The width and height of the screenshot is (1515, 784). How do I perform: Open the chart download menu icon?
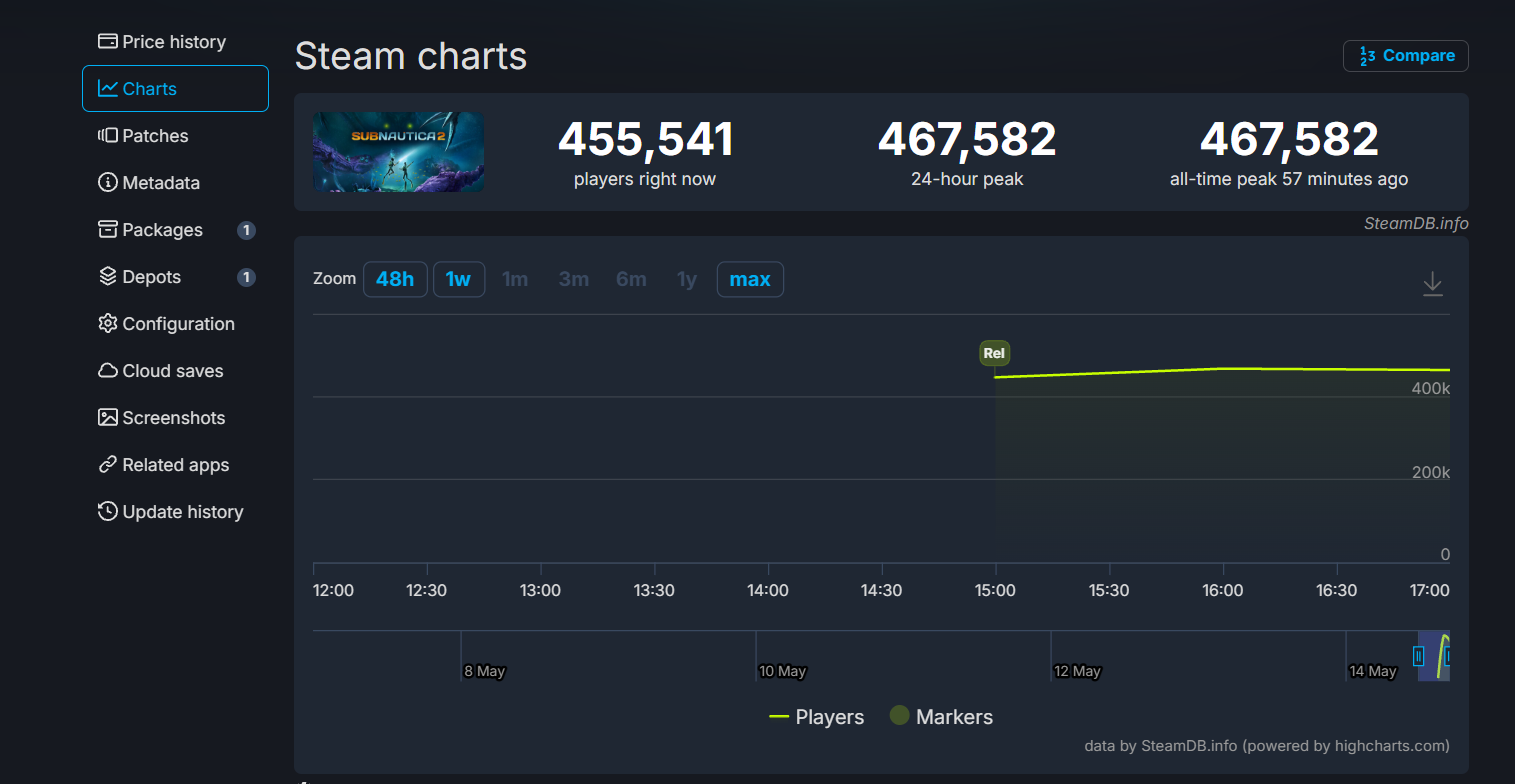(x=1433, y=283)
